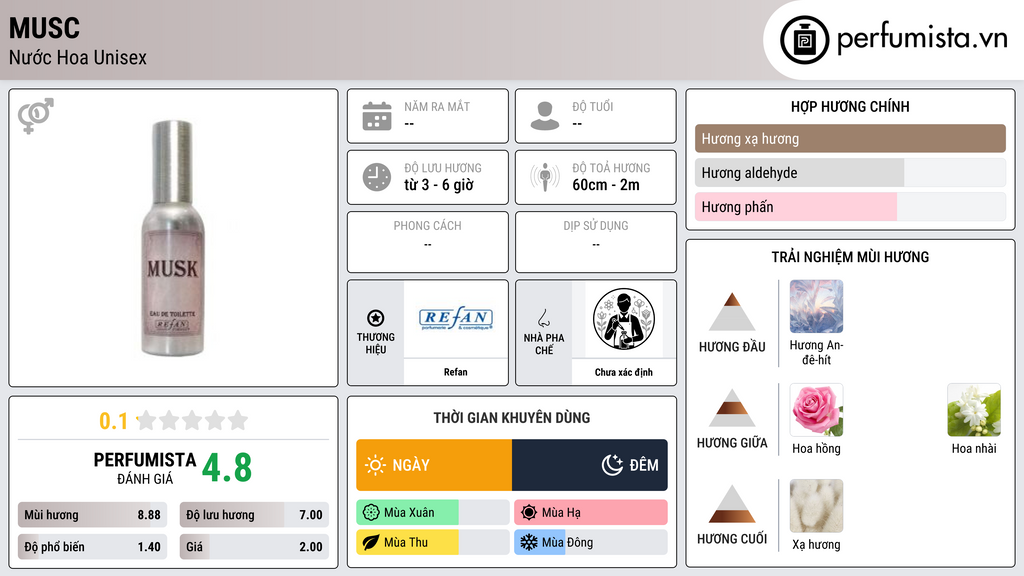Click the user rating stars next to 0.1
The image size is (1024, 576).
coord(193,420)
